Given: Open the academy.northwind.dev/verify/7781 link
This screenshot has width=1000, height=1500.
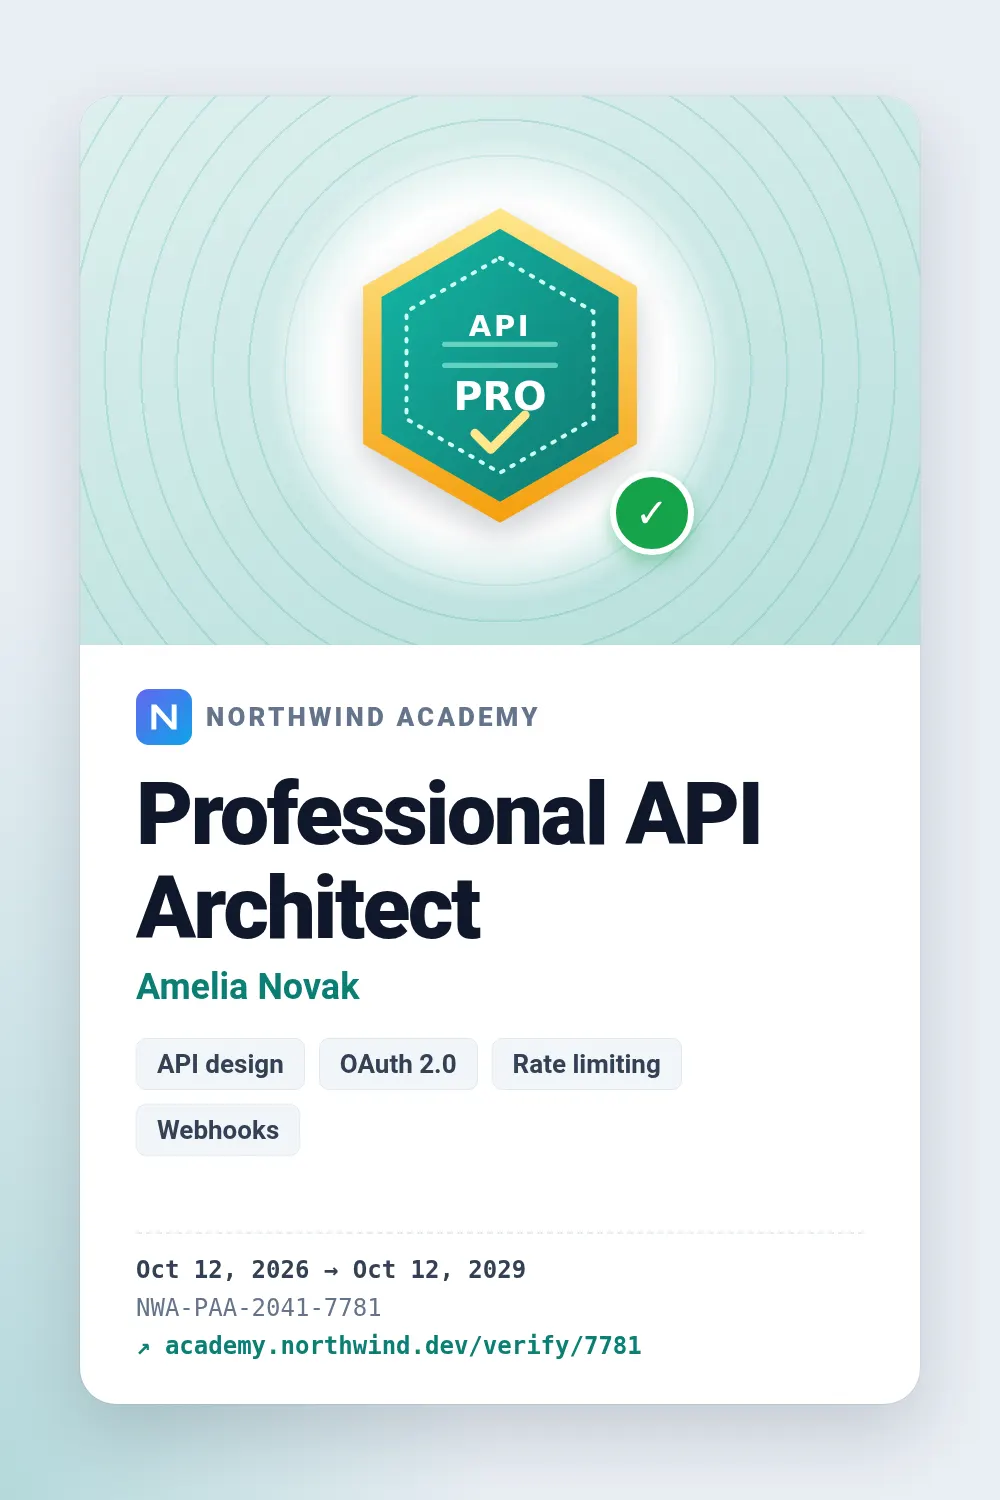Looking at the screenshot, I should [x=389, y=1345].
